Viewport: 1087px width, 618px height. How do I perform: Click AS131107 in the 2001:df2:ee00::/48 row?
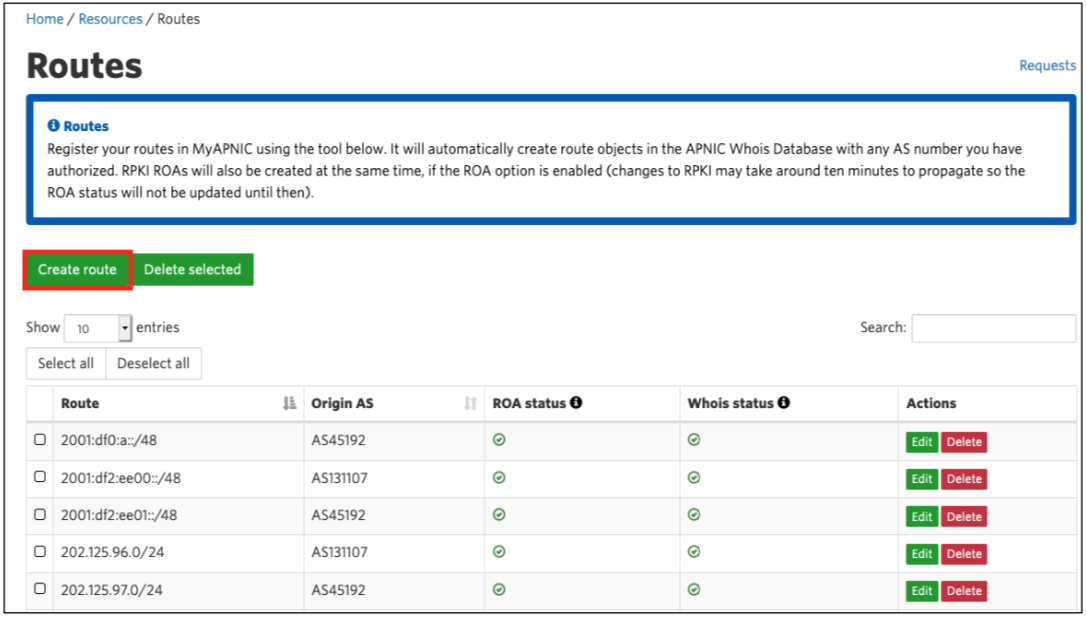340,478
